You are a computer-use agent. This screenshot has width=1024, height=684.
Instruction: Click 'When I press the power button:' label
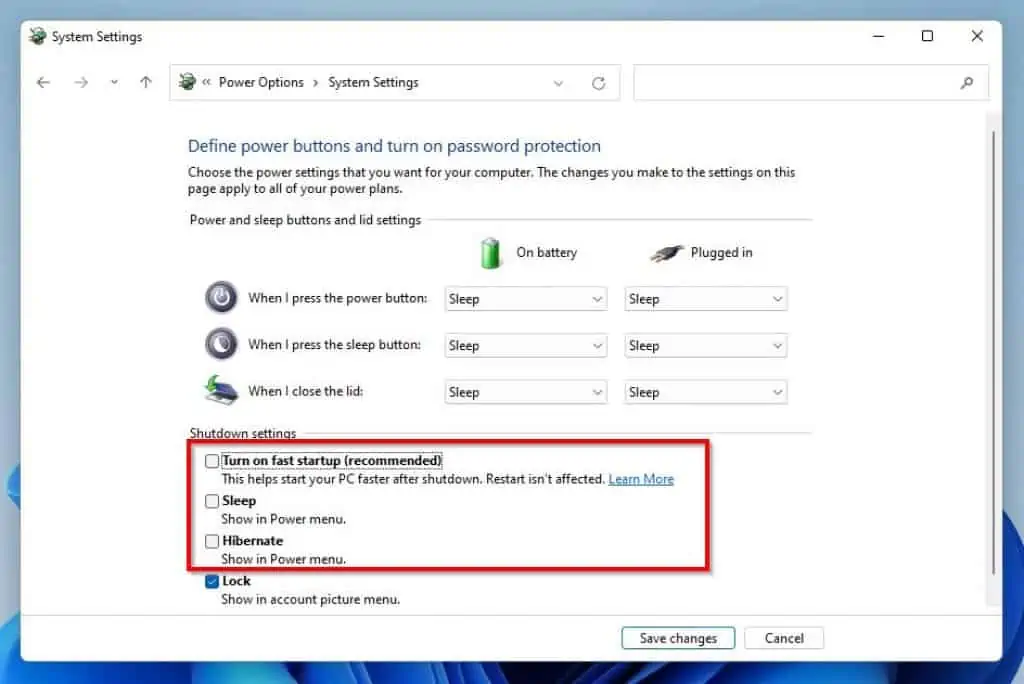pyautogui.click(x=337, y=298)
